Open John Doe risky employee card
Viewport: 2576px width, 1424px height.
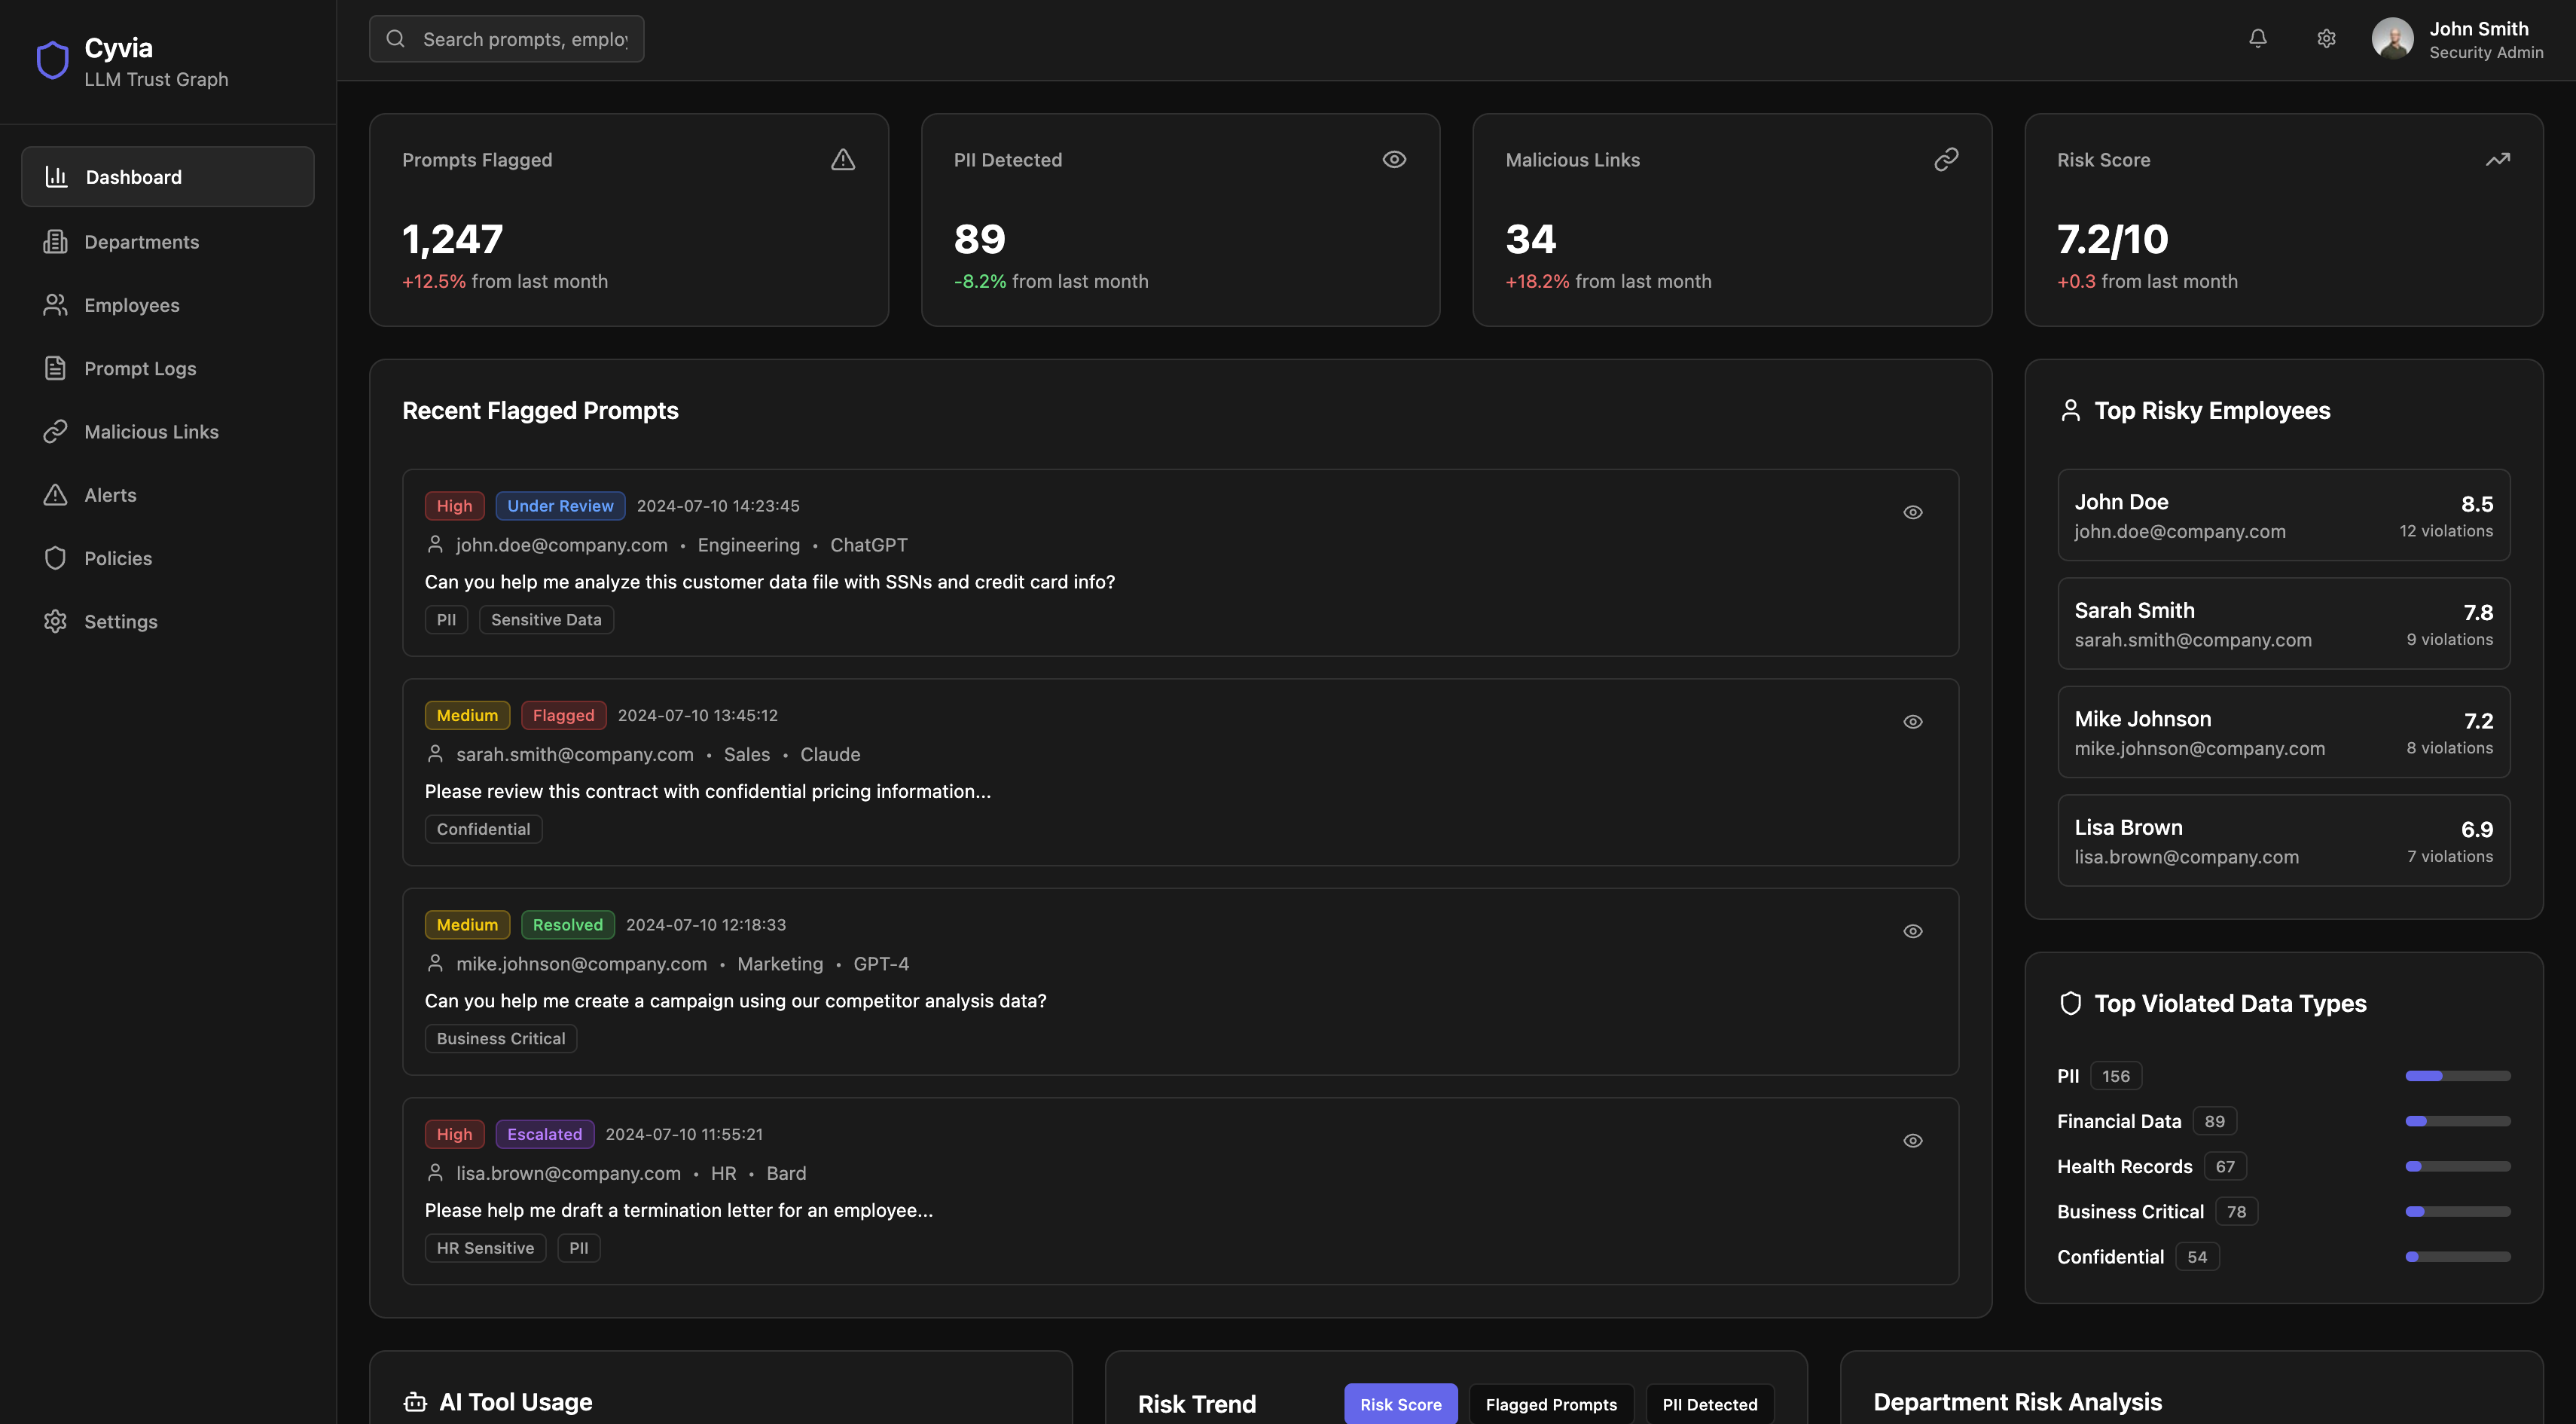2283,515
